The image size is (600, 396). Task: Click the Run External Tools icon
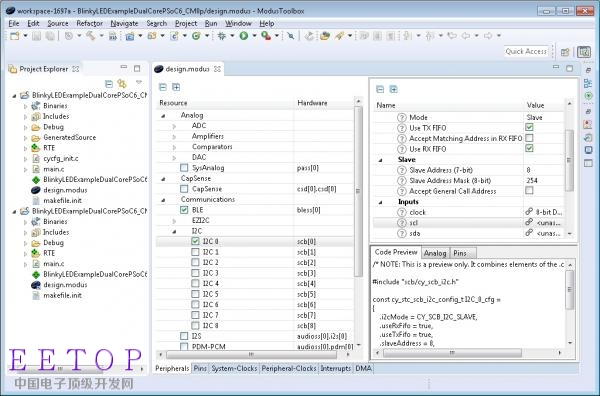point(266,36)
